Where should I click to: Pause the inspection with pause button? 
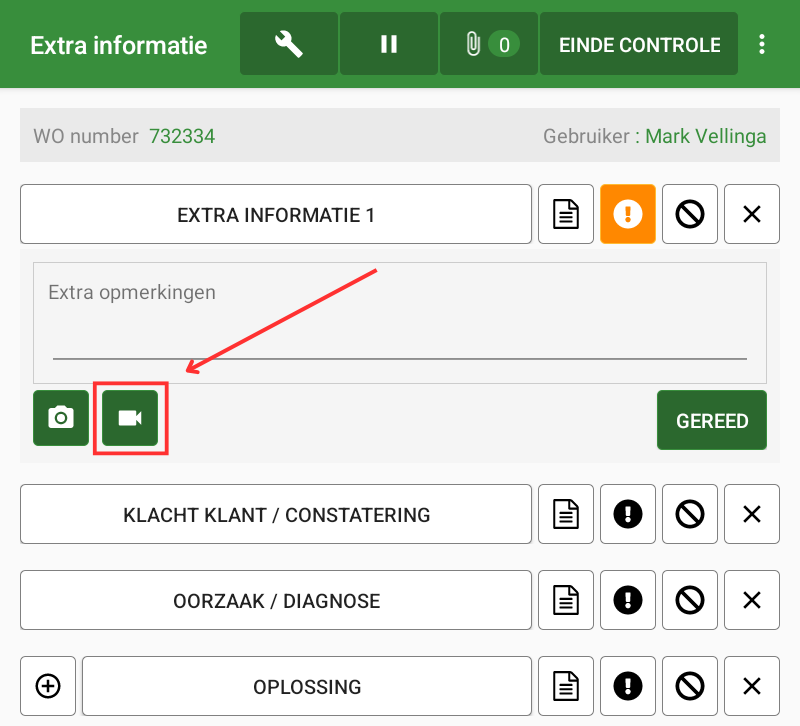[x=389, y=44]
